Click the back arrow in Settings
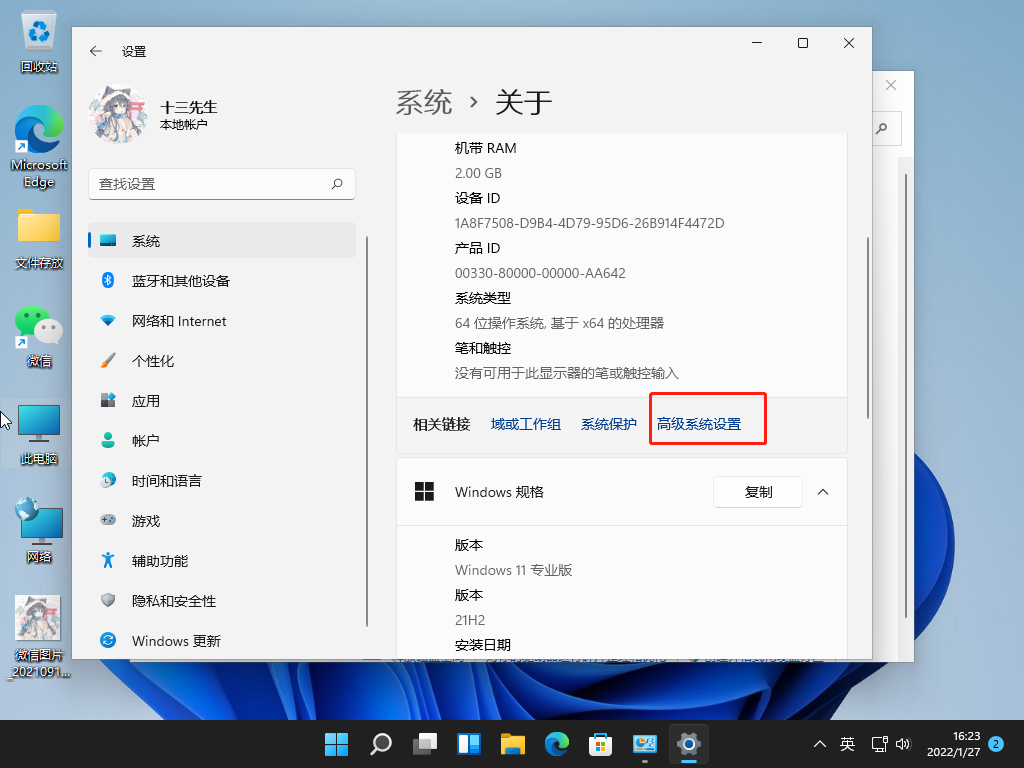This screenshot has height=768, width=1024. click(96, 51)
